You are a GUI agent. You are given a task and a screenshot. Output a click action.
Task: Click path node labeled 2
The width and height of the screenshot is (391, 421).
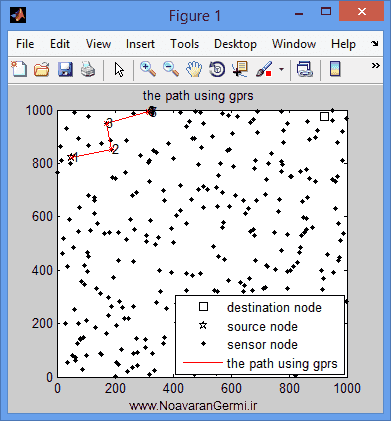[x=111, y=150]
